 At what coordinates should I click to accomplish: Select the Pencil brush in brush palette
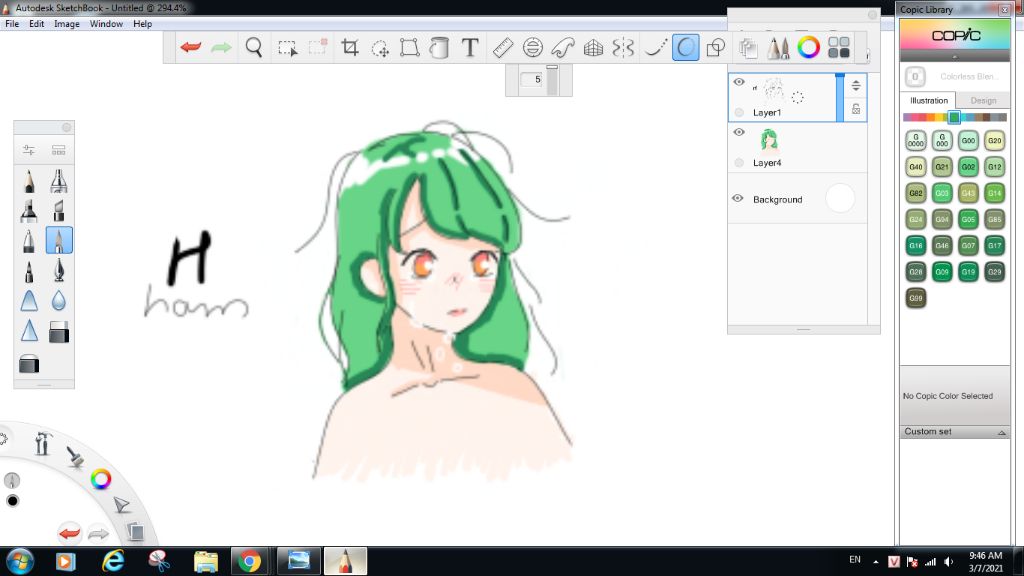29,181
